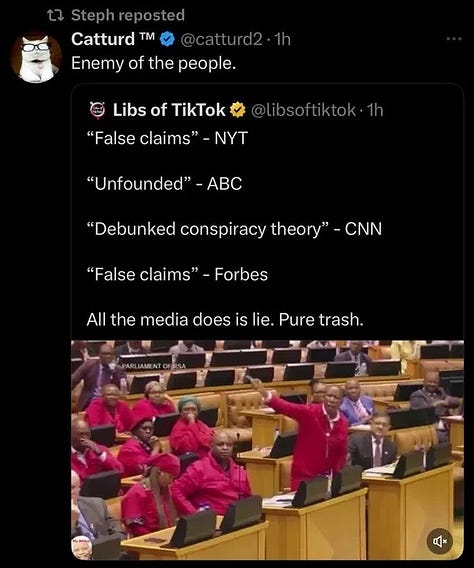The height and width of the screenshot is (568, 474).
Task: Click Catturd's blue verified badge
Action: point(167,39)
